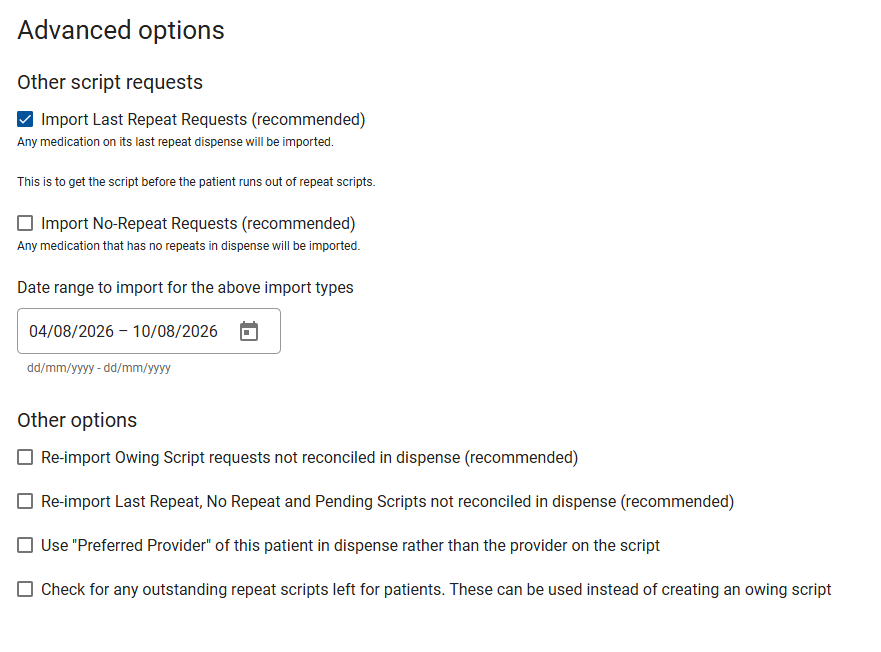The width and height of the screenshot is (881, 652).
Task: Click the 'Import Last Repeat Requests (recommended)' label
Action: (x=203, y=120)
